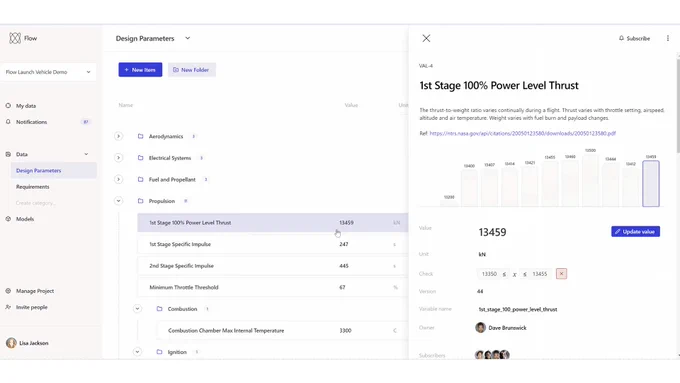Click the New Item button
Viewport: 680px width, 383px height.
point(140,70)
